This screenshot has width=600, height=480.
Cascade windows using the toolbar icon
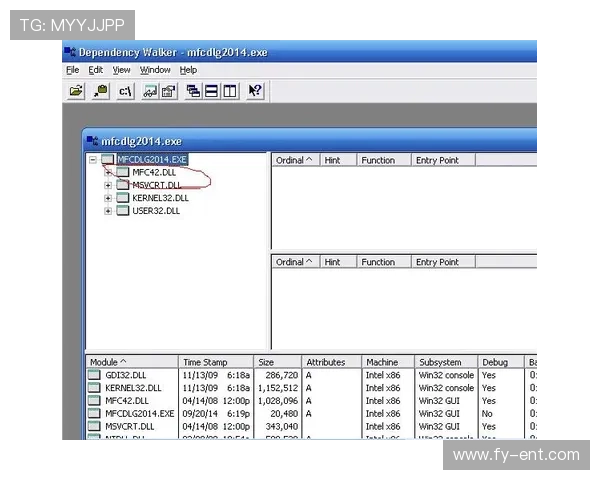(193, 91)
